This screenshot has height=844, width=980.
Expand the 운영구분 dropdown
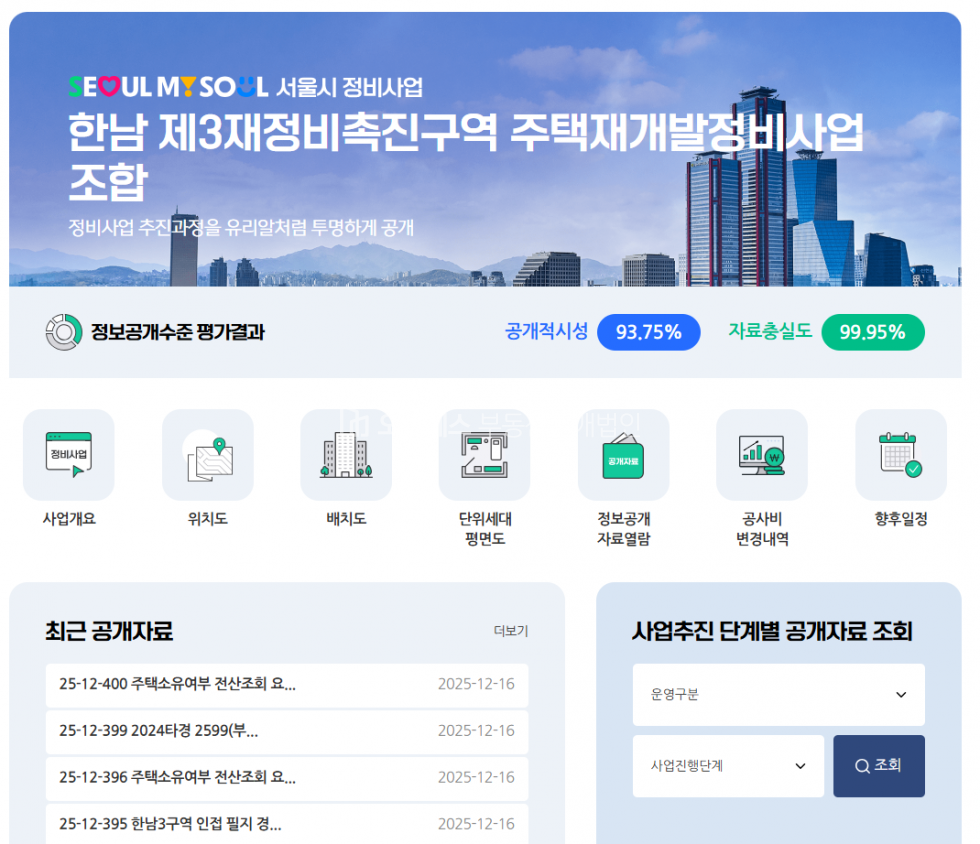(778, 695)
